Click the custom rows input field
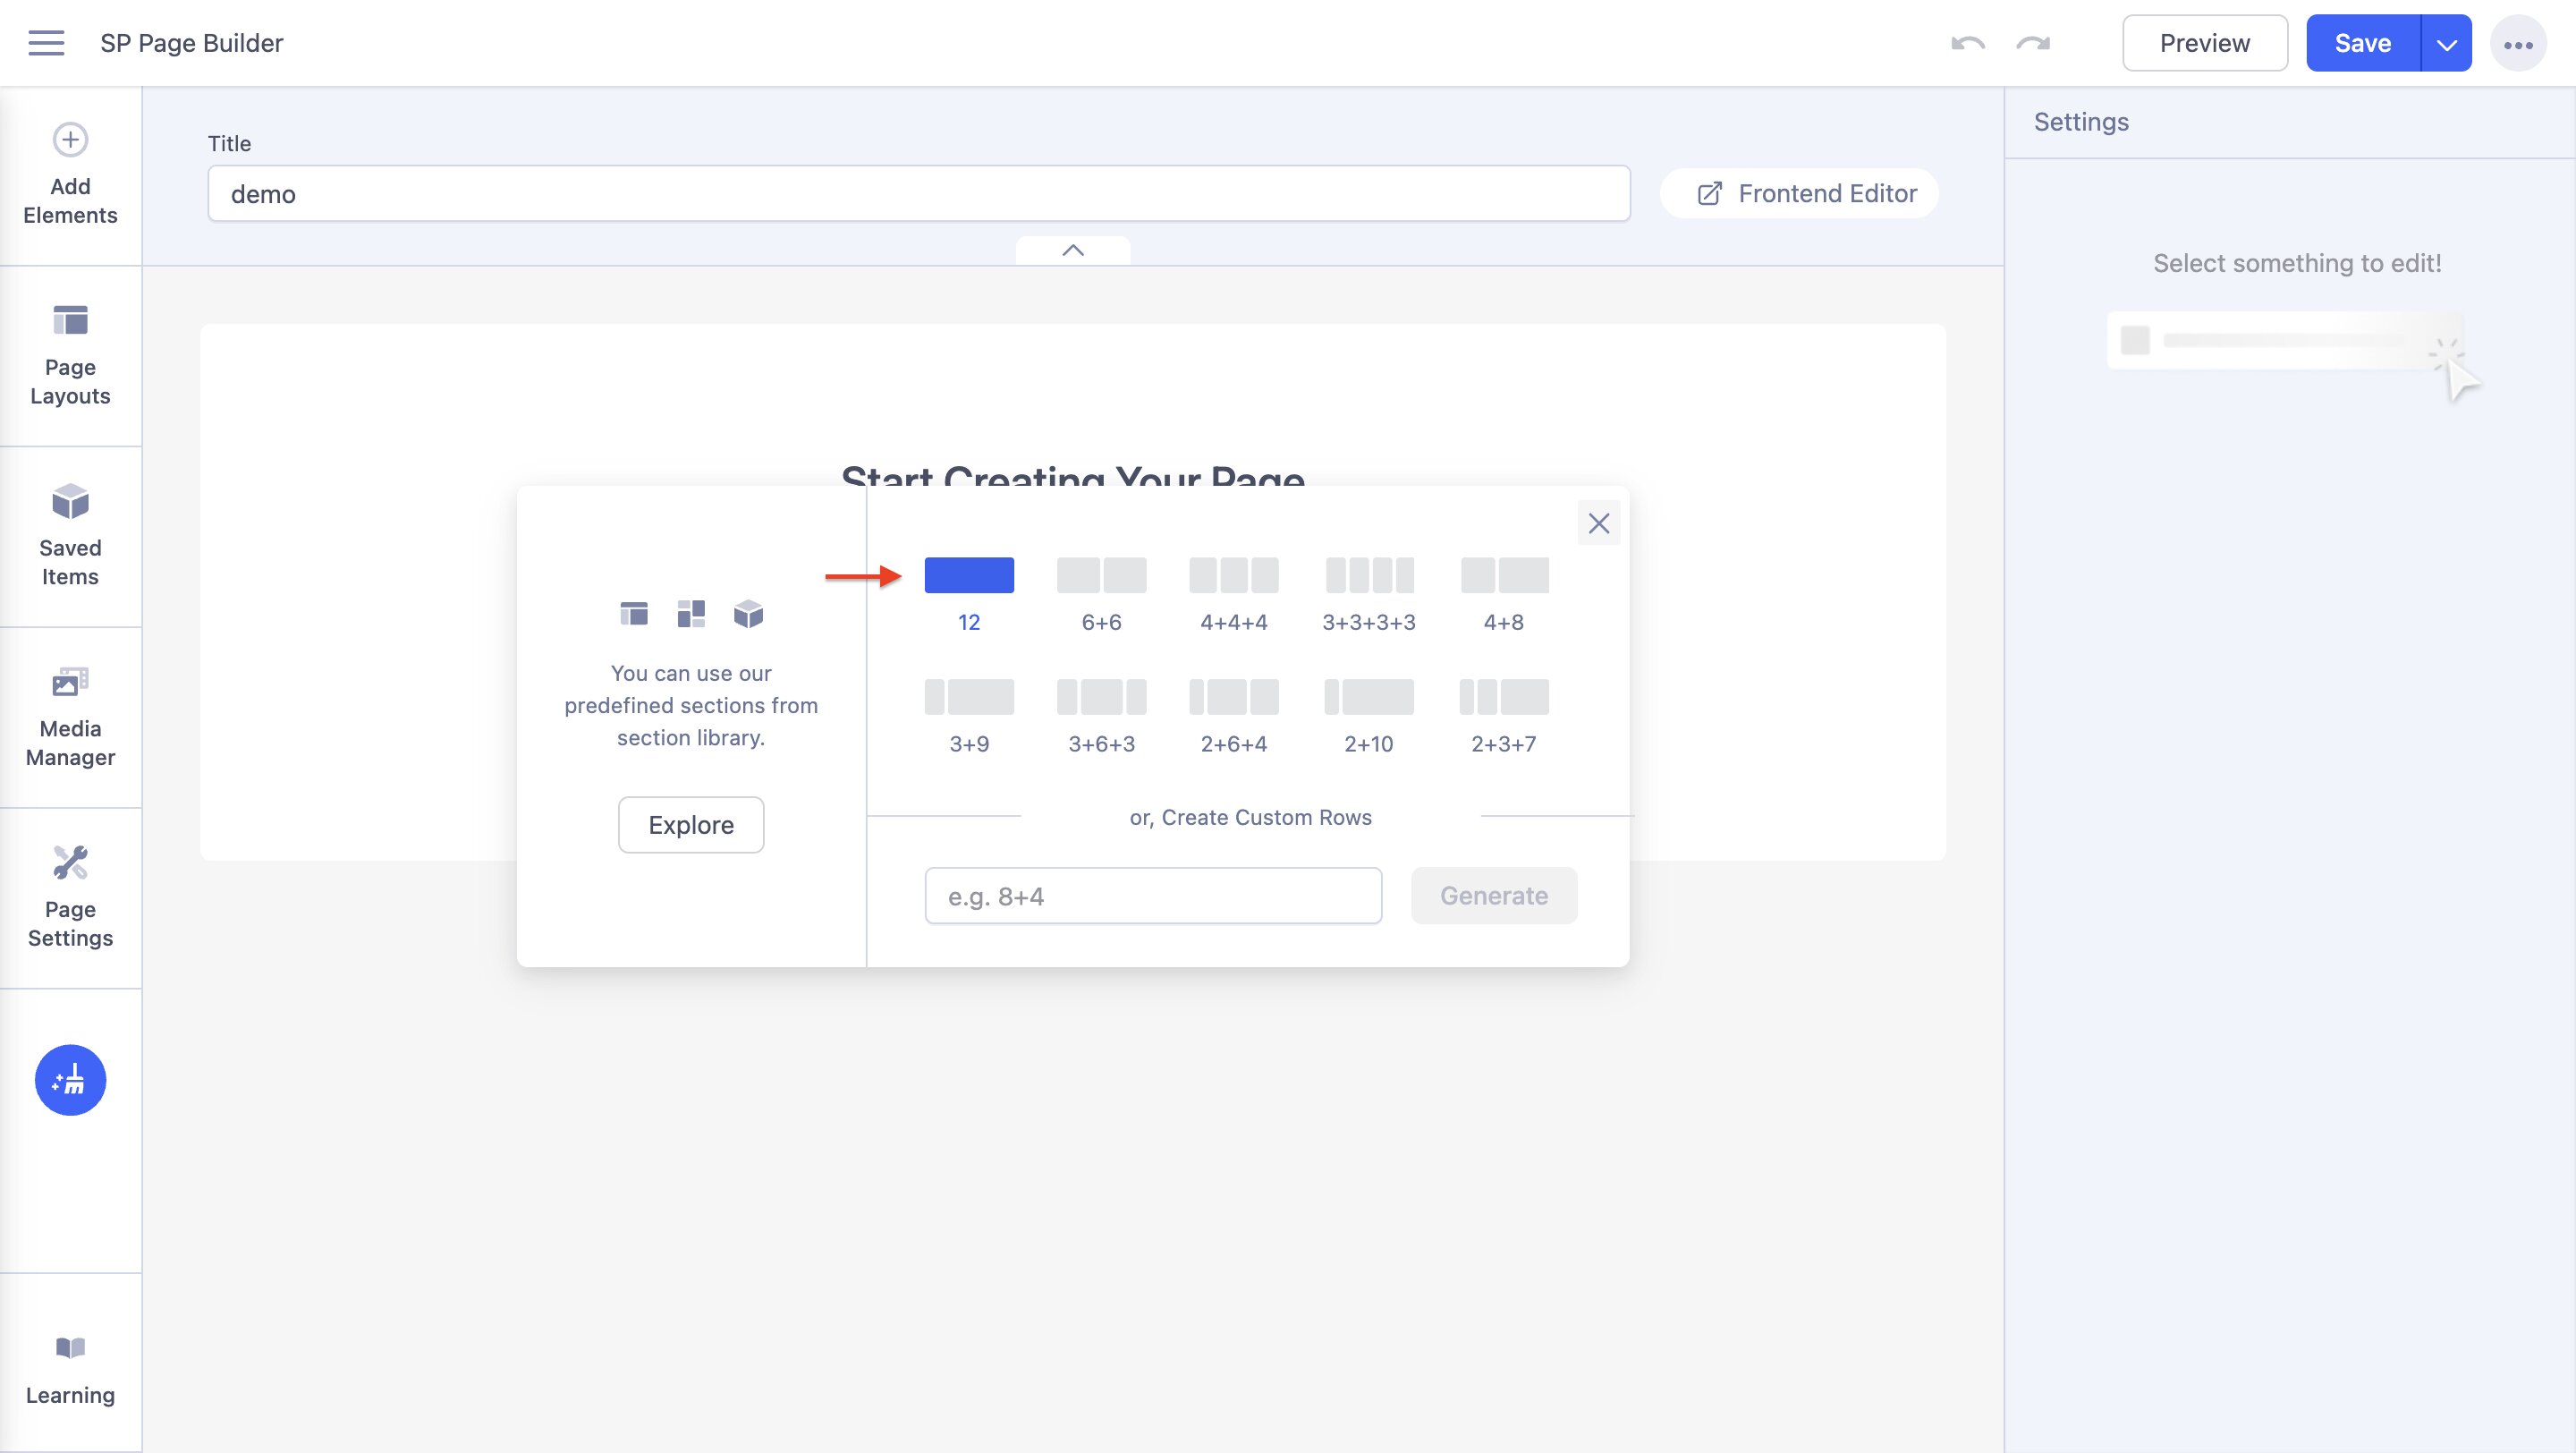Screen dimensions: 2576x1453 1152,896
